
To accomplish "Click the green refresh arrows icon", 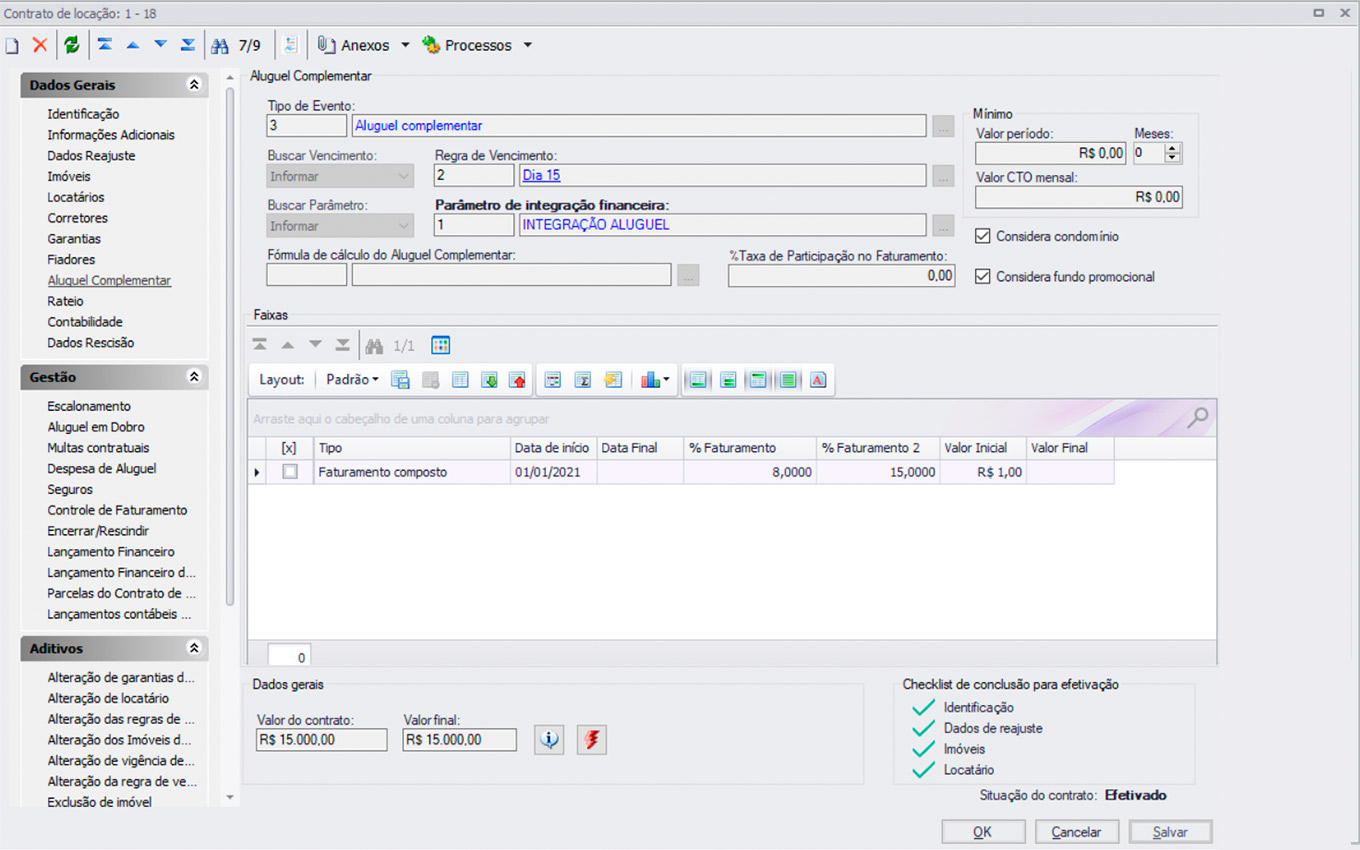I will tap(71, 45).
